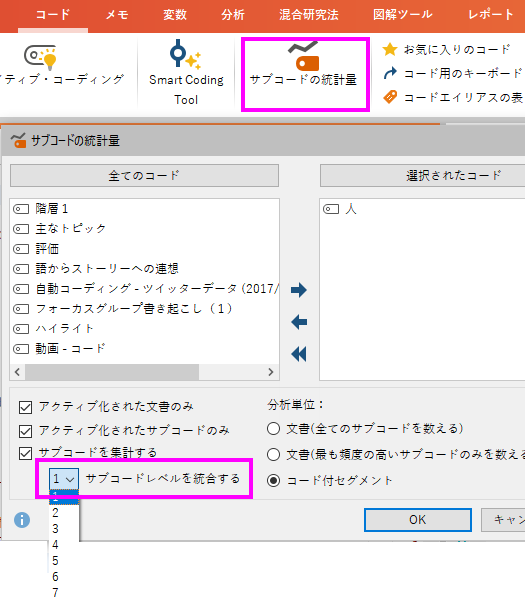Click single left arrow to remove code
525x601 pixels.
click(299, 322)
